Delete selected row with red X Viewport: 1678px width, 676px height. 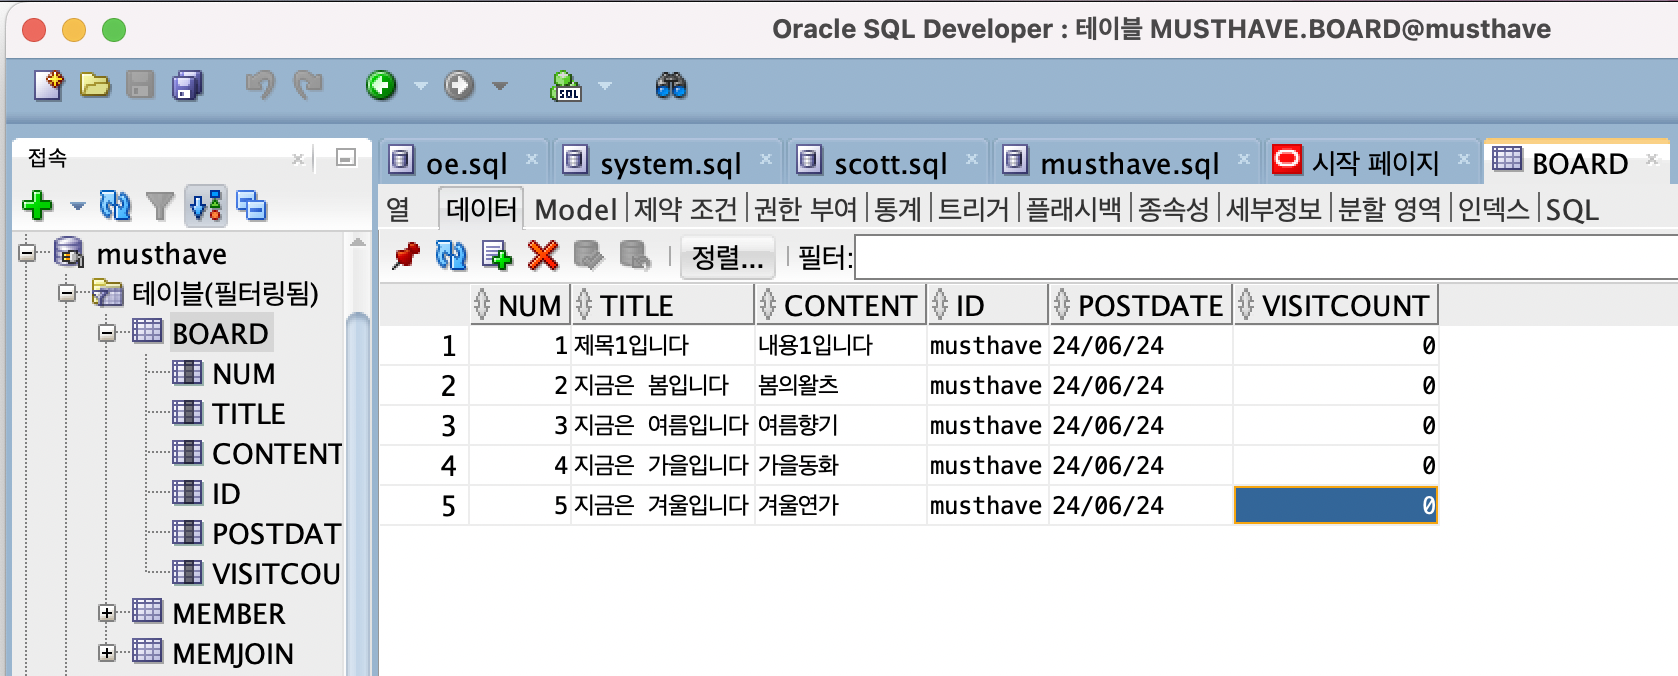point(543,257)
